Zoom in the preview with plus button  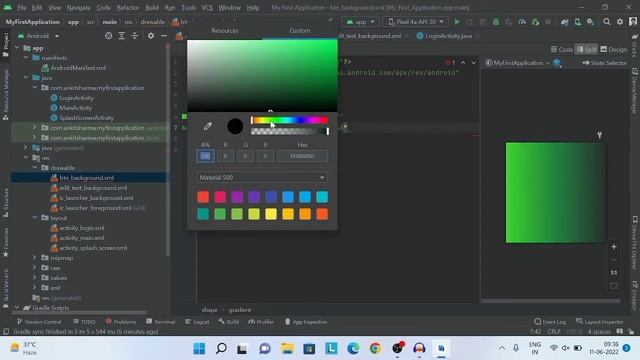click(614, 247)
